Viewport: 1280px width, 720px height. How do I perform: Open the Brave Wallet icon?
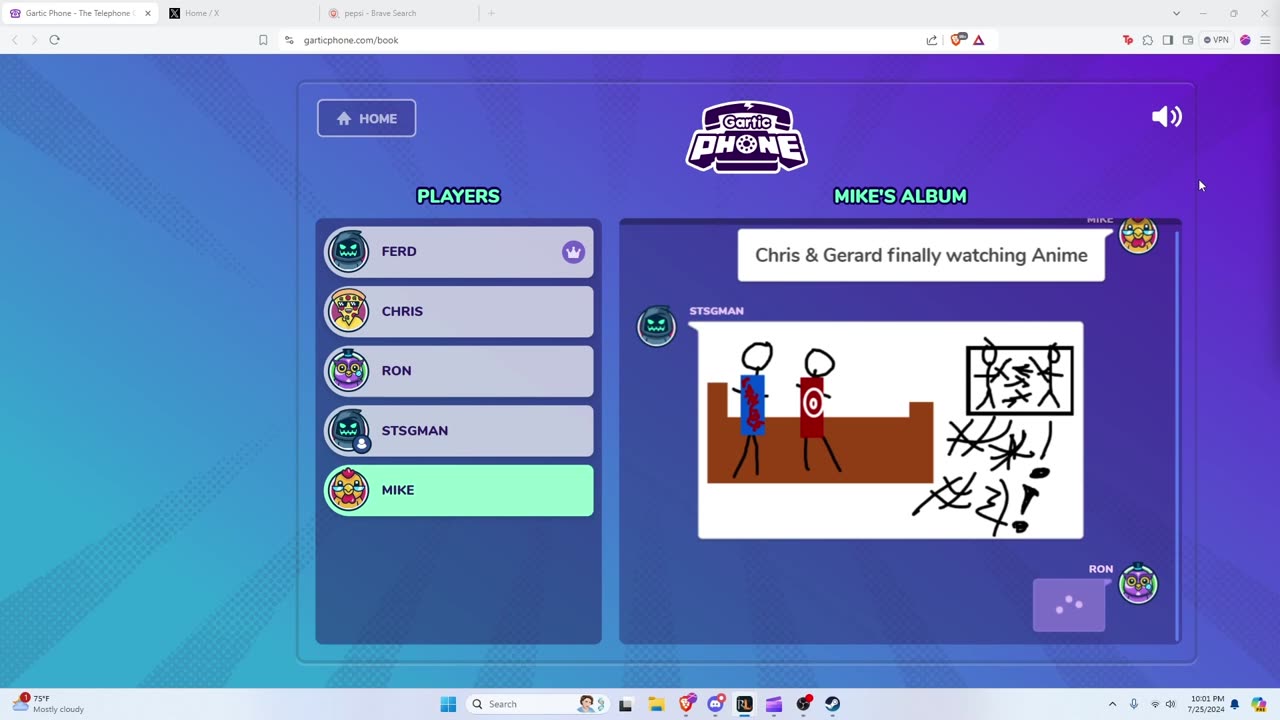tap(1188, 40)
